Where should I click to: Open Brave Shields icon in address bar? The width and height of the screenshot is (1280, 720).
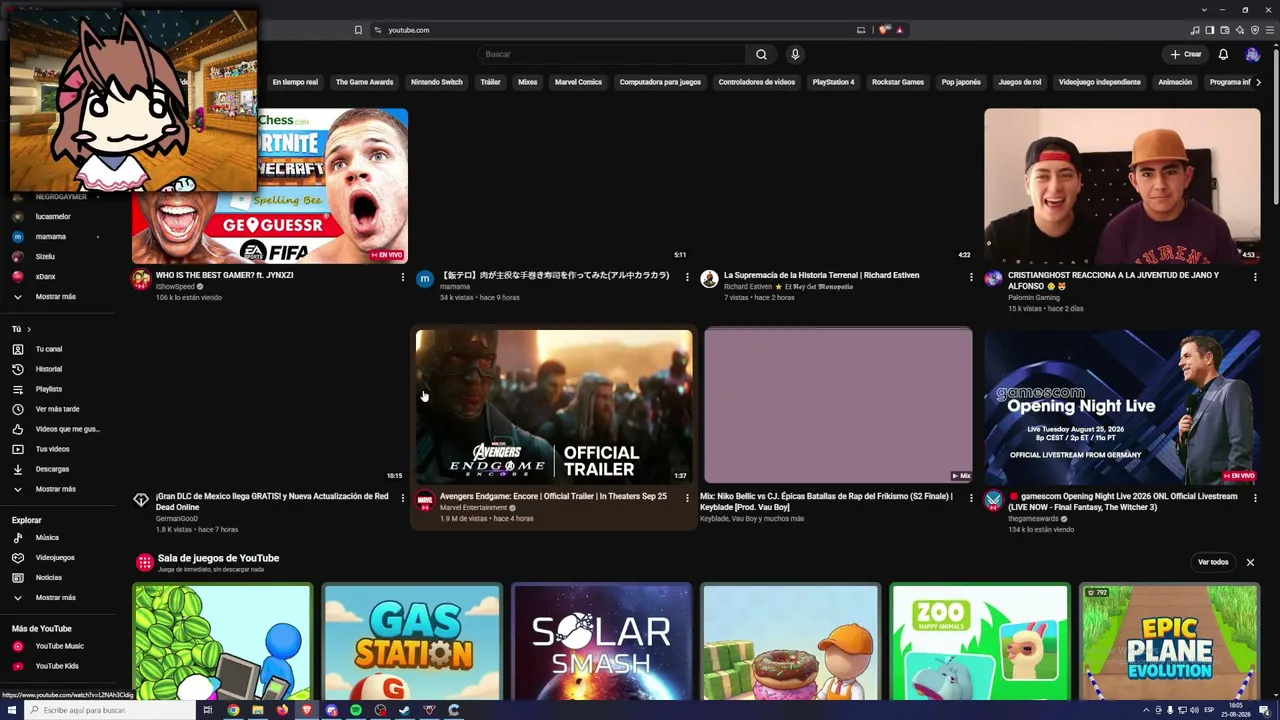885,30
